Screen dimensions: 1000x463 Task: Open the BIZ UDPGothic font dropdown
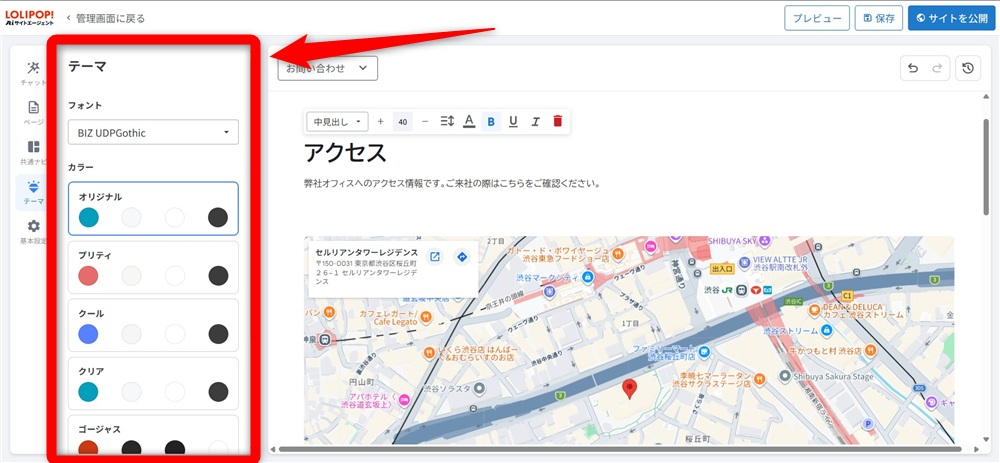point(153,133)
